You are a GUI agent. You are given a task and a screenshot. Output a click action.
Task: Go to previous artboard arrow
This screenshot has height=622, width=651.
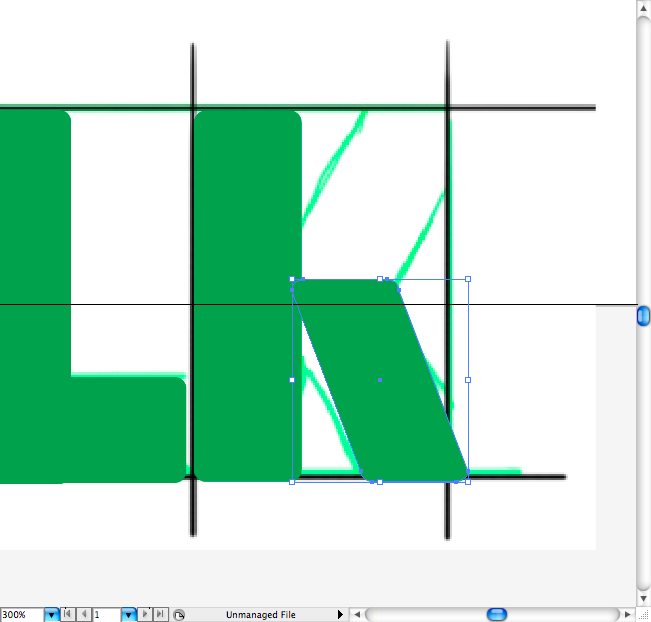click(84, 614)
